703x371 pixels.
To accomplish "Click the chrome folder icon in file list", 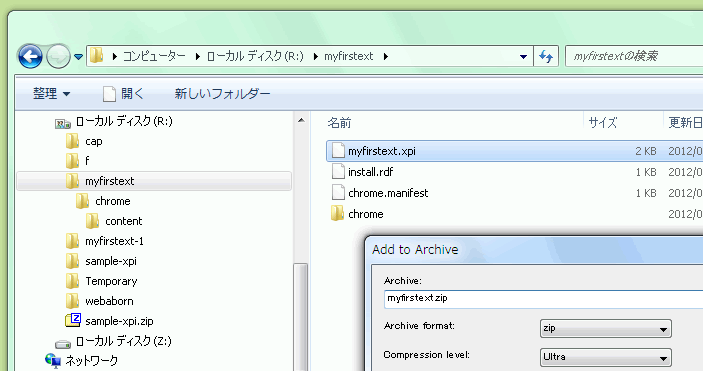I will 338,214.
